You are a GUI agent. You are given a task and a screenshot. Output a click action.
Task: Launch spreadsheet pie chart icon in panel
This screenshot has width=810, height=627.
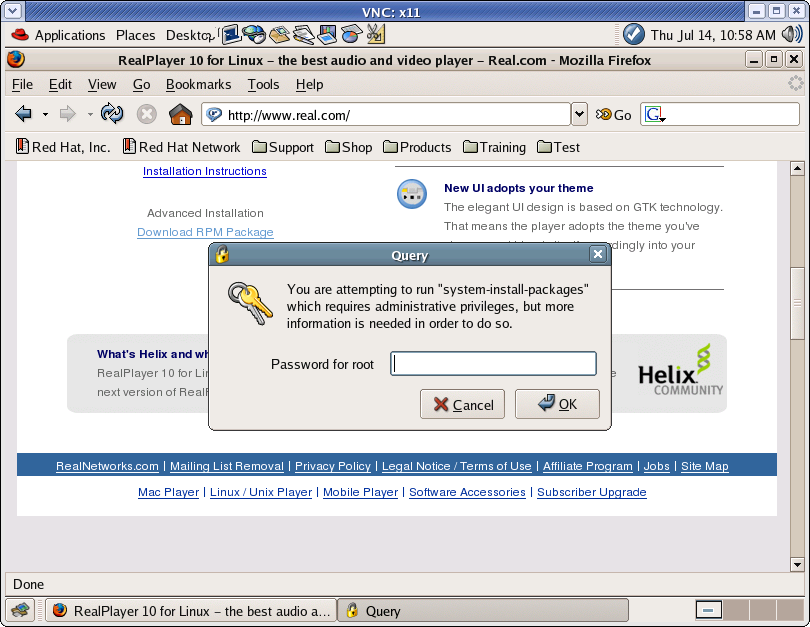point(351,34)
